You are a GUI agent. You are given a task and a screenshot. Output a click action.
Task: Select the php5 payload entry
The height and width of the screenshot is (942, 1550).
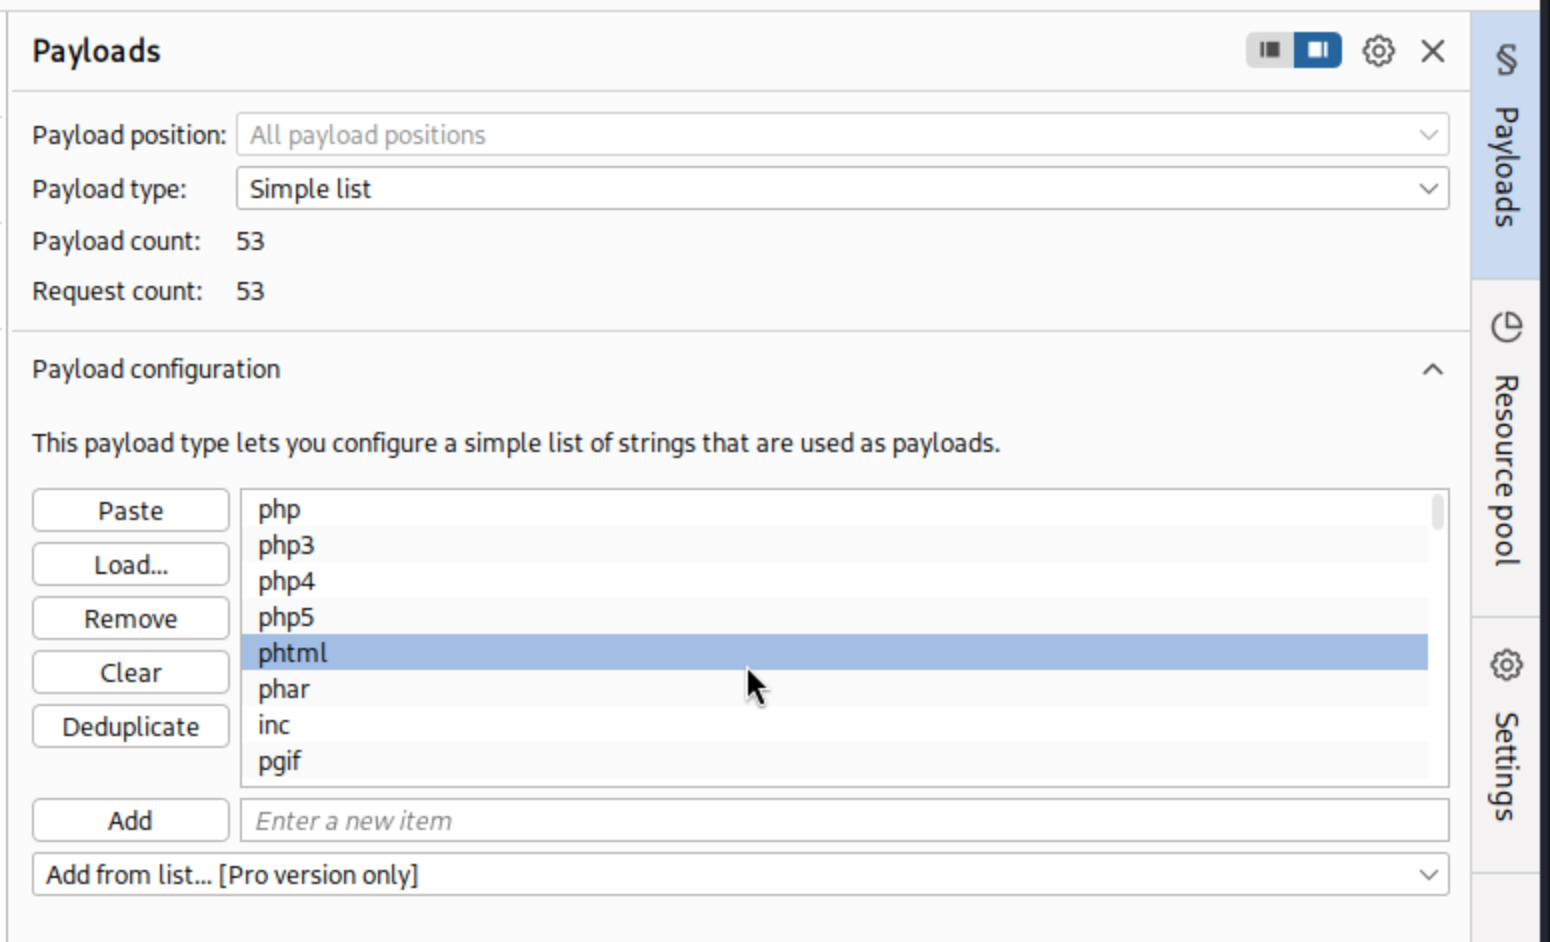click(286, 618)
